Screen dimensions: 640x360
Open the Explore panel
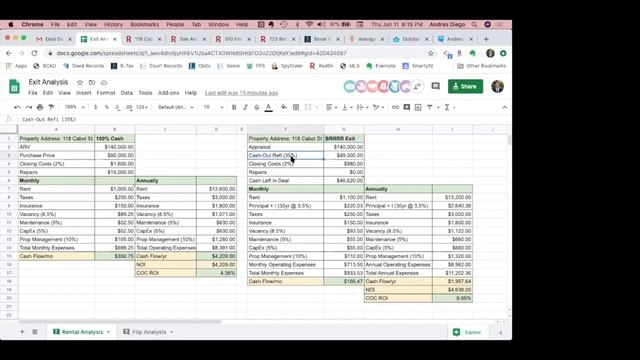pos(468,332)
